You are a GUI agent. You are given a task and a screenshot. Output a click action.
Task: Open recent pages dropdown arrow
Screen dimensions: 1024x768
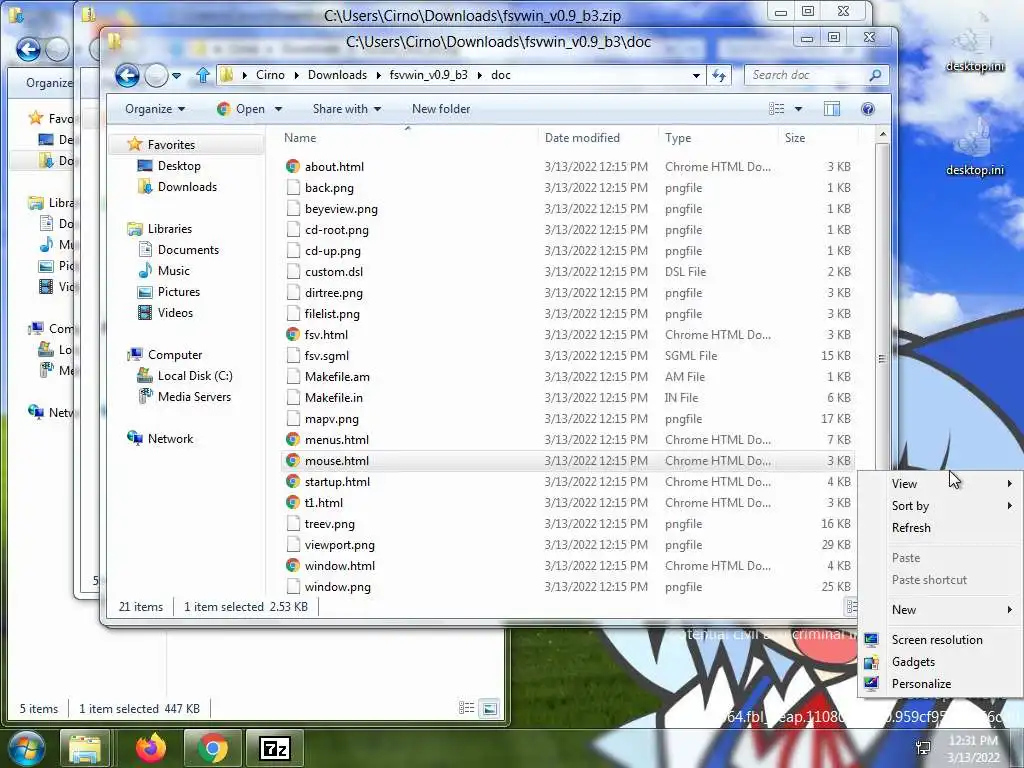(176, 76)
